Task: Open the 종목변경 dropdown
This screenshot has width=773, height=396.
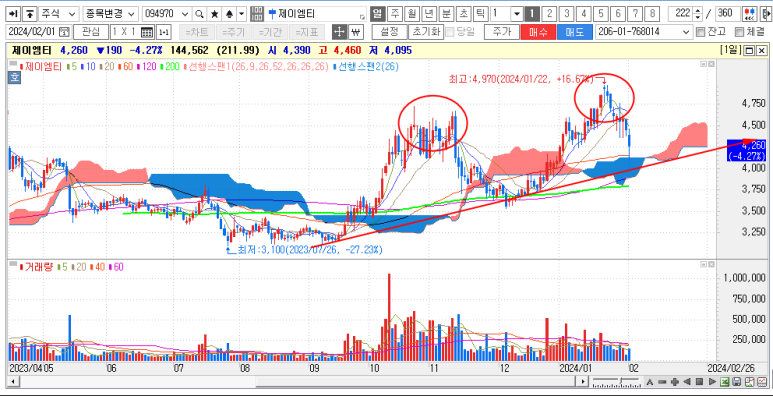Action: (x=110, y=13)
